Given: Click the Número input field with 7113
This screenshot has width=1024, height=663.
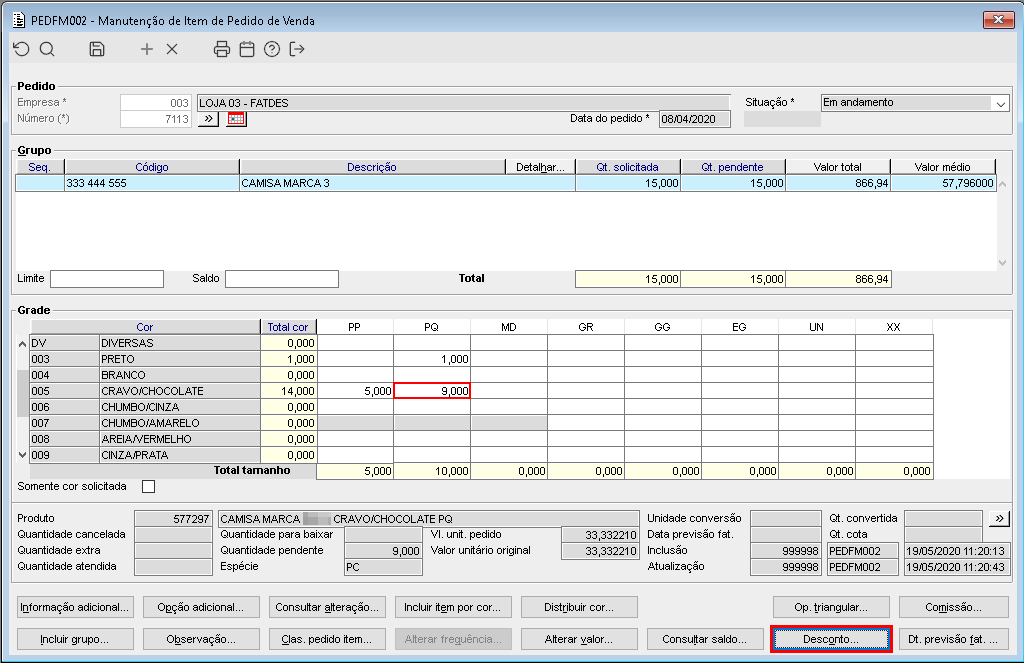Looking at the screenshot, I should coord(155,119).
